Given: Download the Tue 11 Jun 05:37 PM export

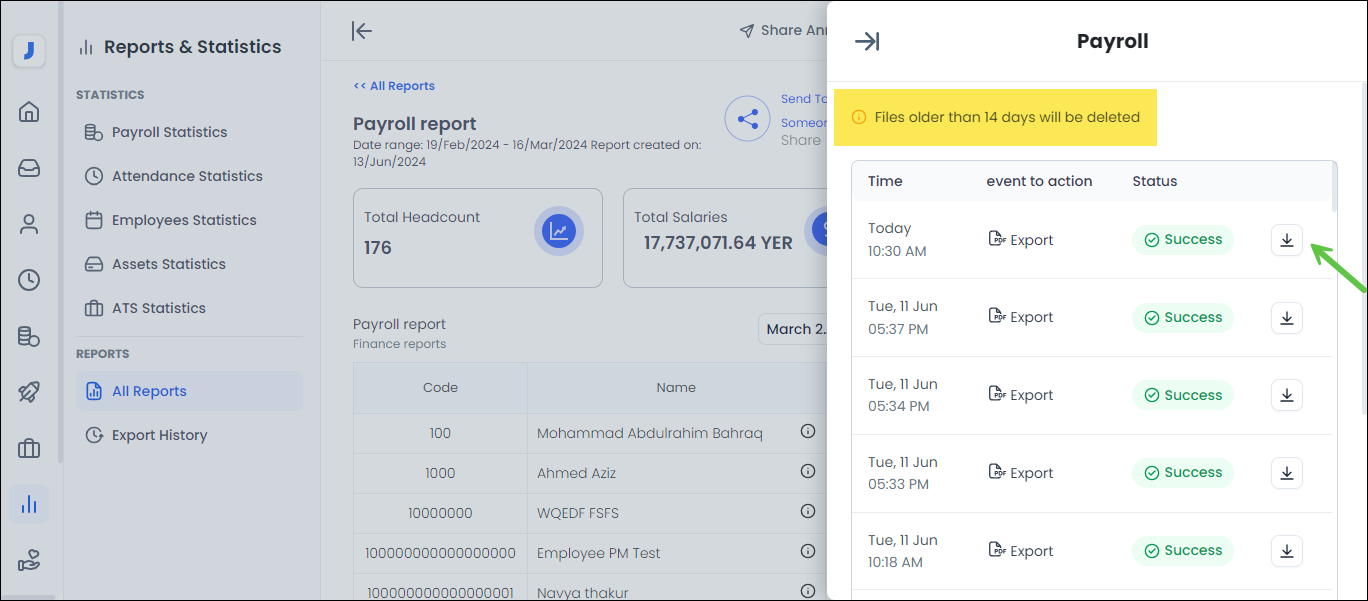Looking at the screenshot, I should pos(1286,317).
